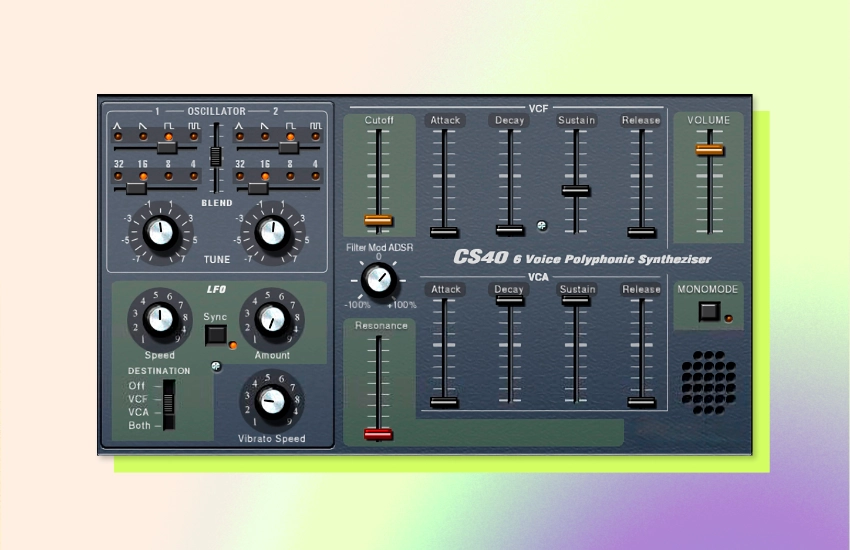Select Oscillator 1 triangle waveform icon
Screen dimensions: 850x550
tap(117, 126)
